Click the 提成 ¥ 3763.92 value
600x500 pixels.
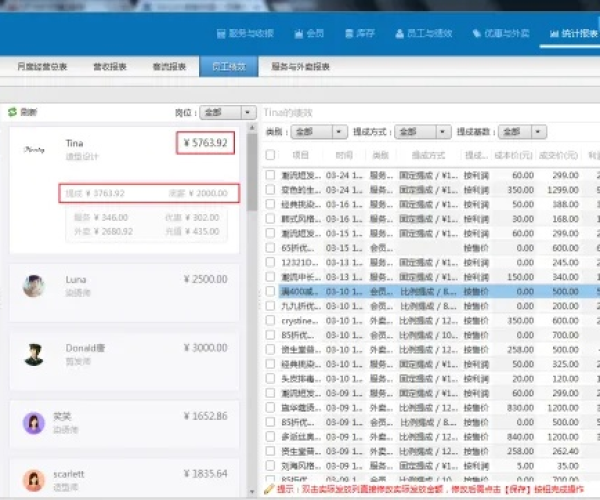[x=95, y=193]
